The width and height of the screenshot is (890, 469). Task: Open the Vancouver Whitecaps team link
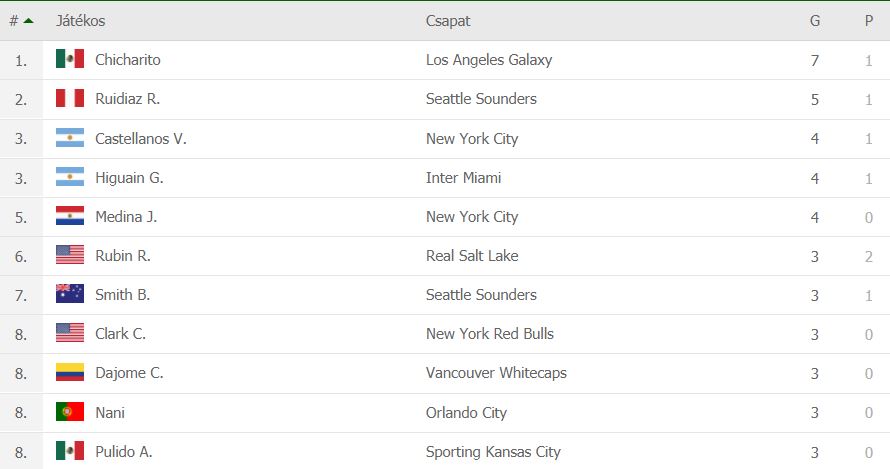coord(496,373)
